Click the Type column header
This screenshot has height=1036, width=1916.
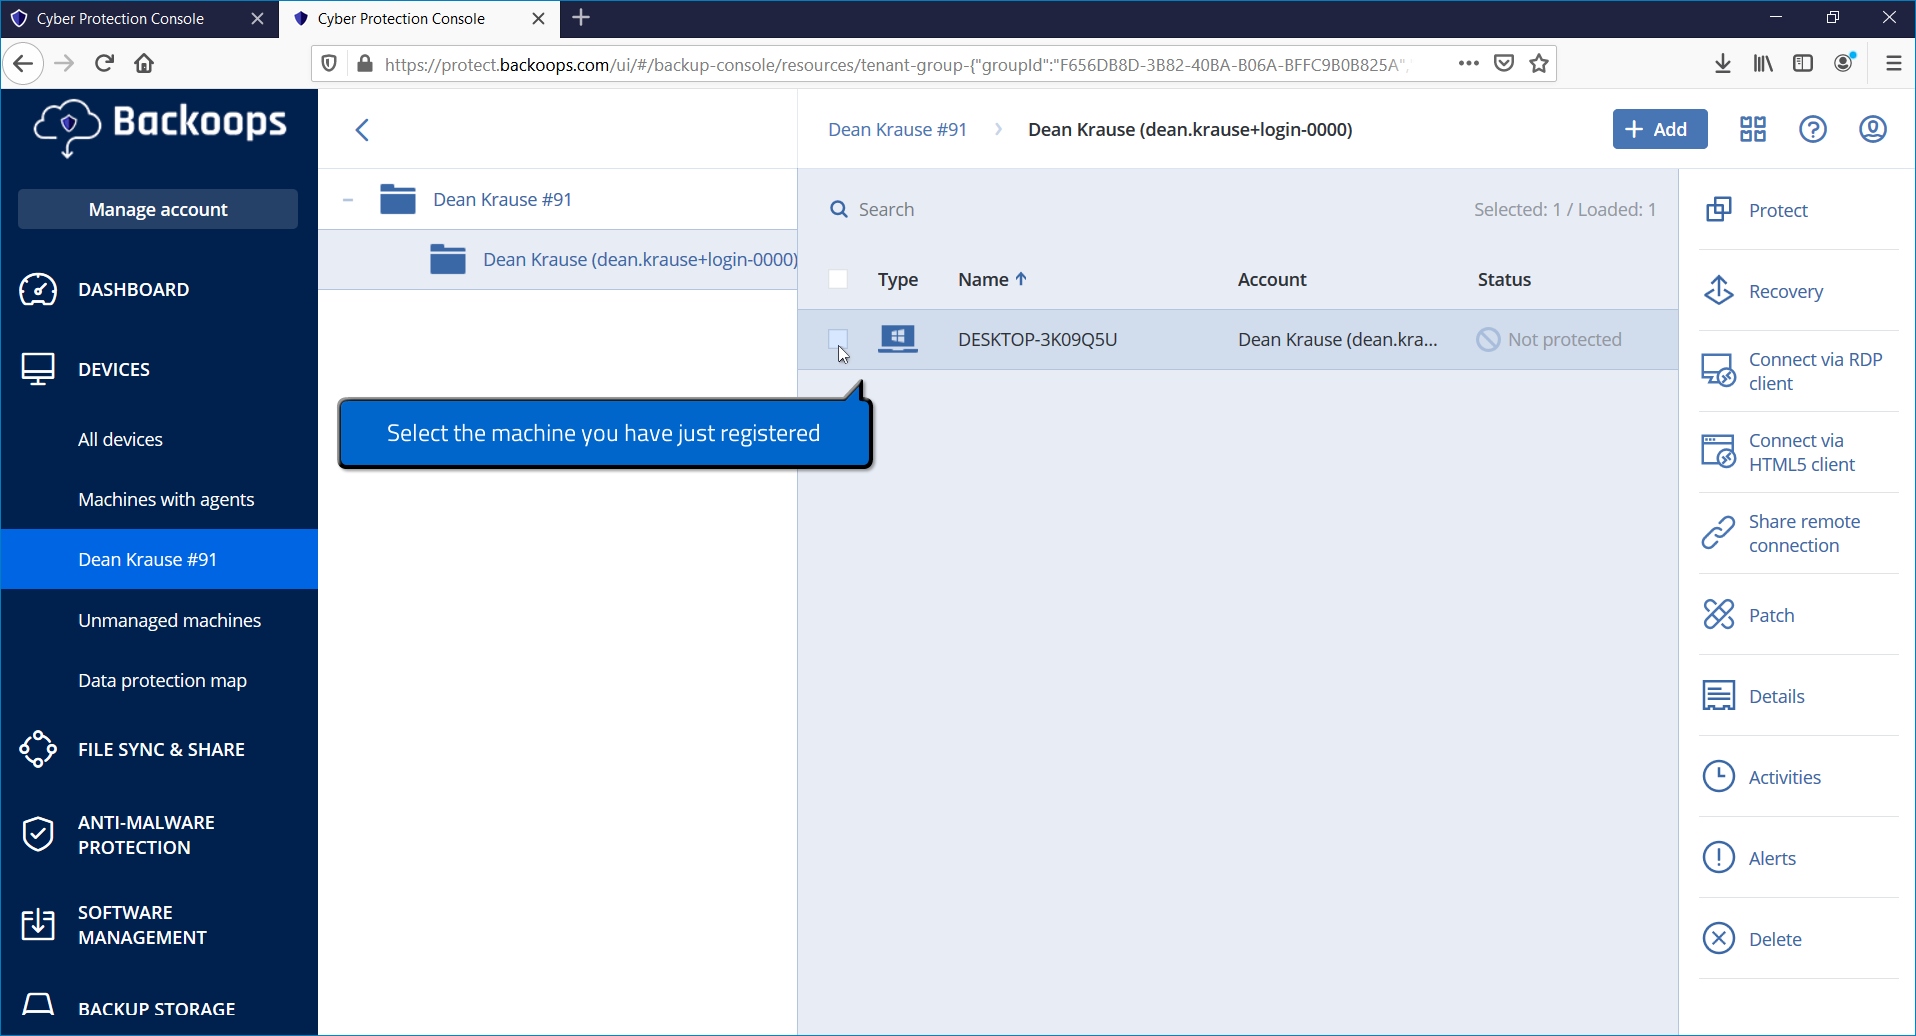pyautogui.click(x=898, y=279)
